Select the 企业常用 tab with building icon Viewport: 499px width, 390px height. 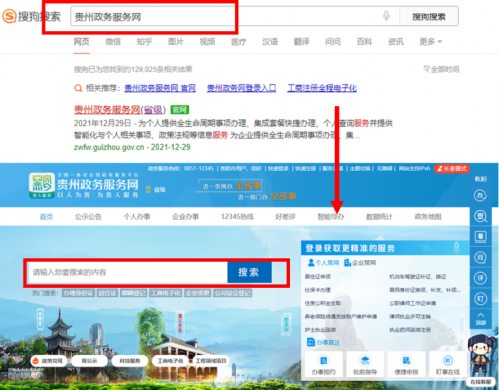[x=360, y=263]
